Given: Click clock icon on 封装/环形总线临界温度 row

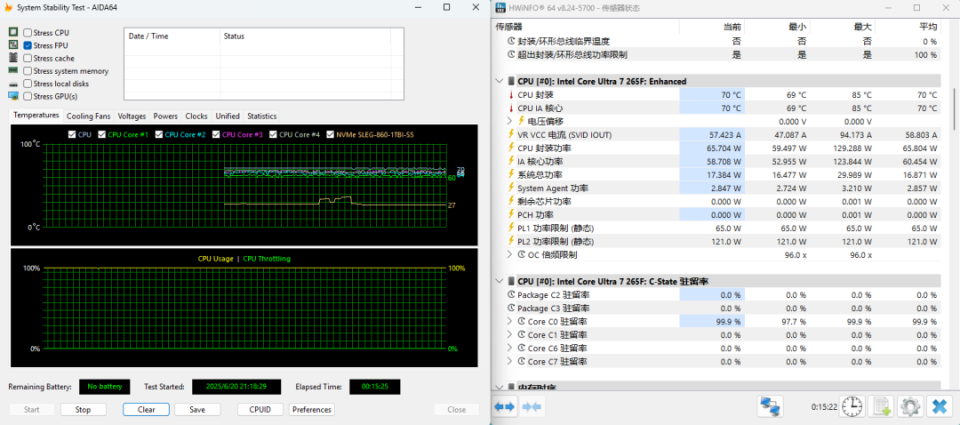Looking at the screenshot, I should point(511,42).
